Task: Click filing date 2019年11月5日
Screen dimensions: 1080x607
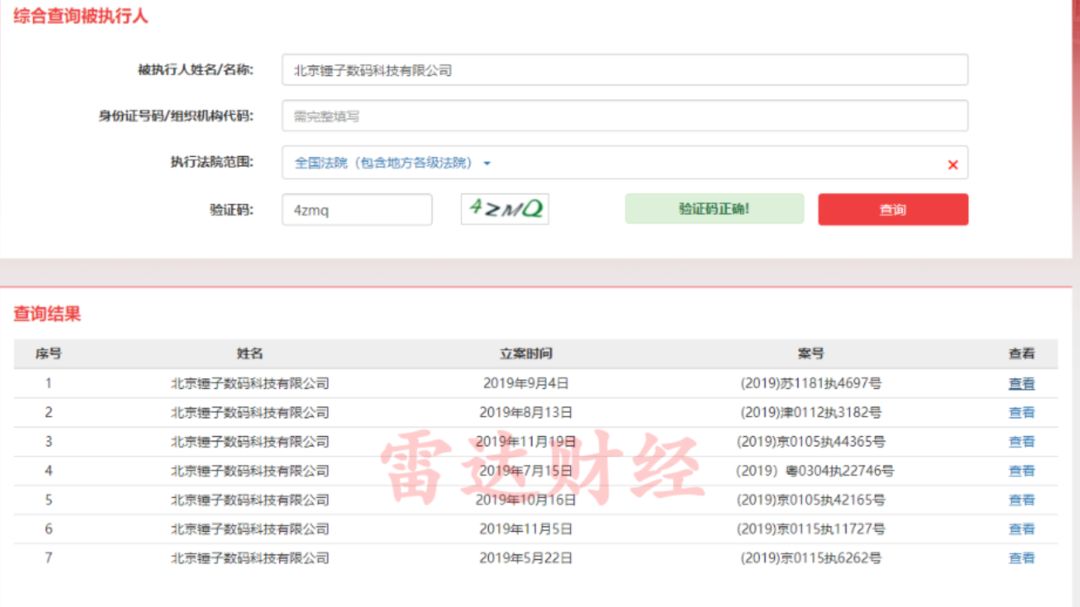Action: [526, 529]
